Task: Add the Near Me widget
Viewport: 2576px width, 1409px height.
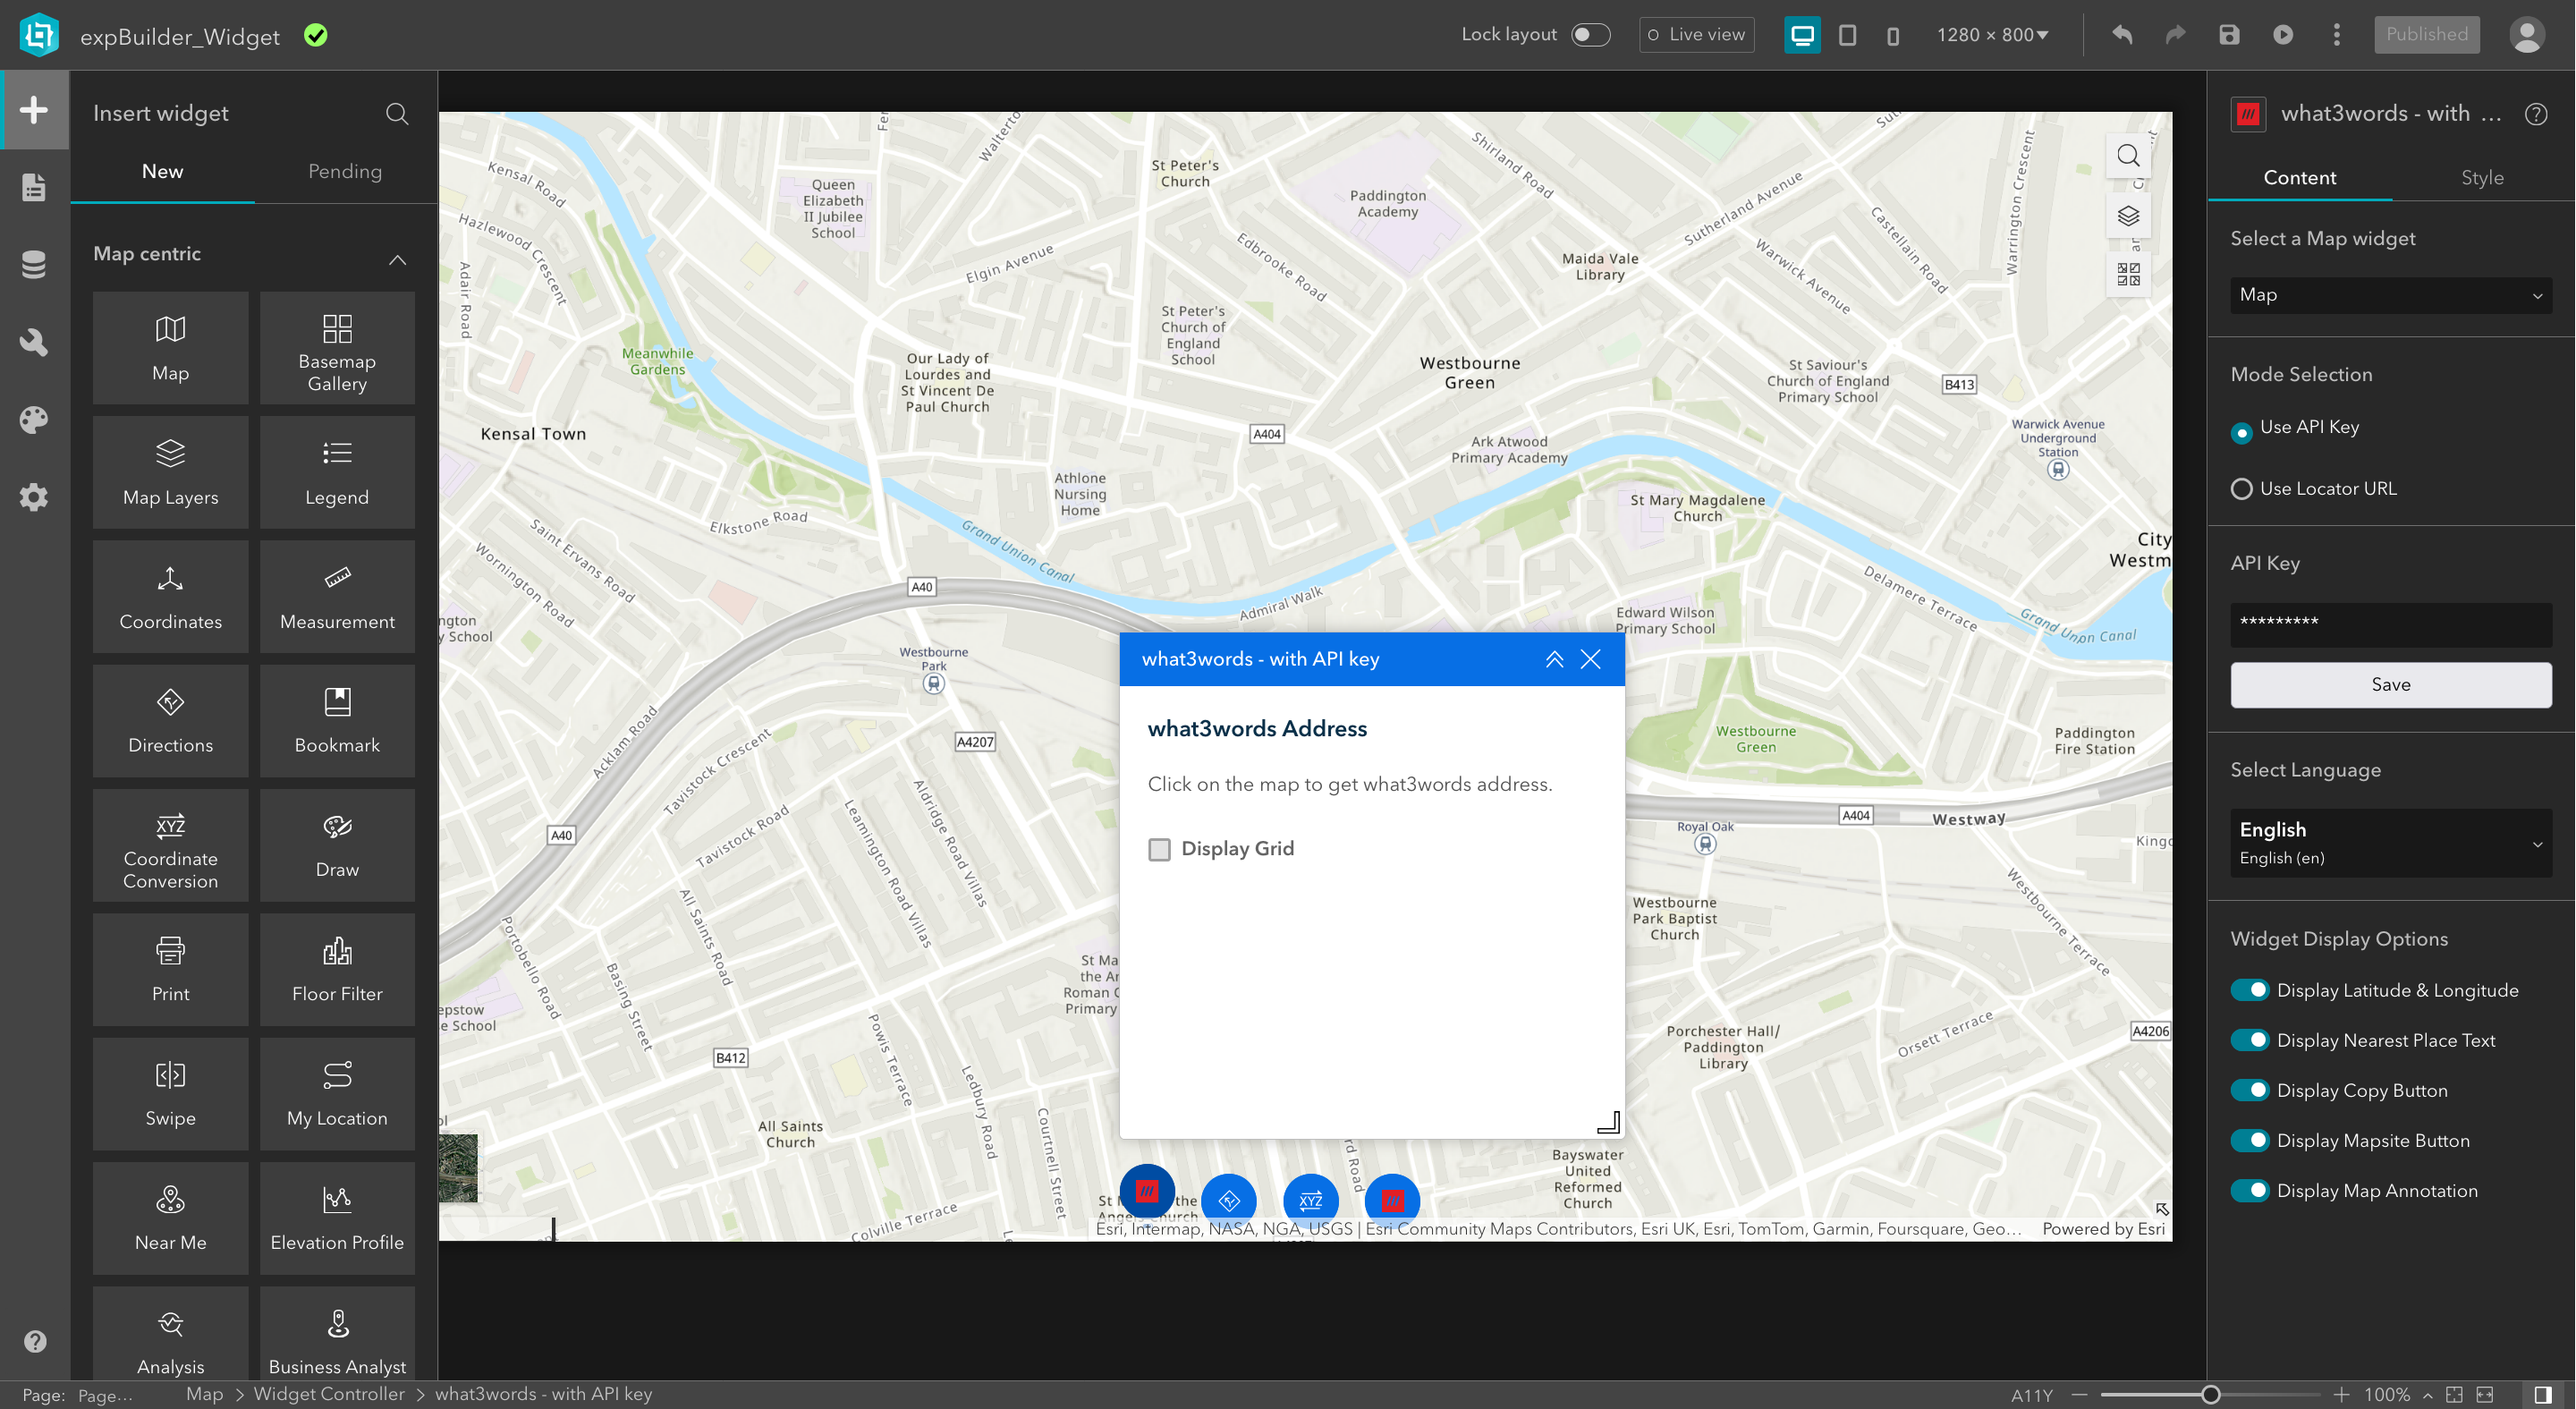Action: [170, 1218]
